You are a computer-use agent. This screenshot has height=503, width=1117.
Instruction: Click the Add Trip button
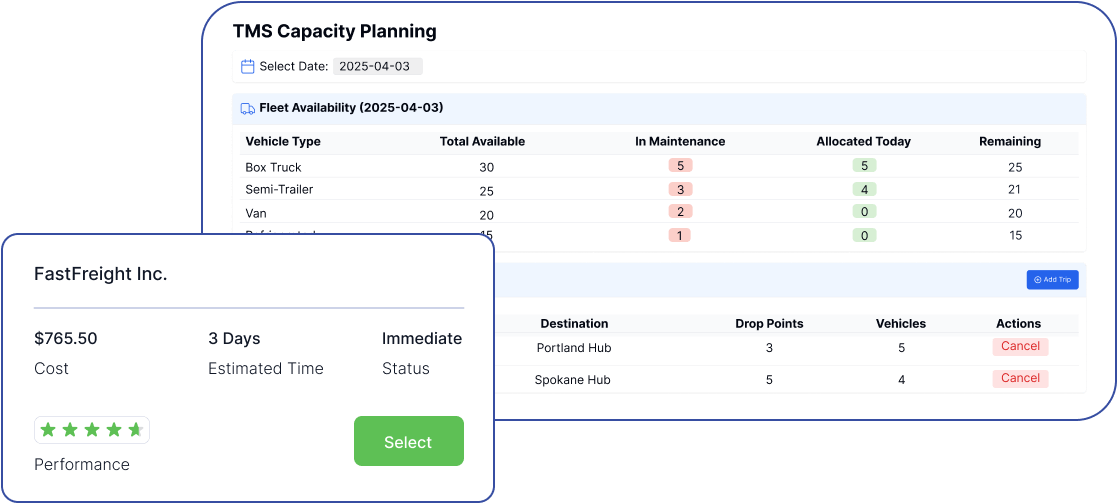pyautogui.click(x=1052, y=280)
